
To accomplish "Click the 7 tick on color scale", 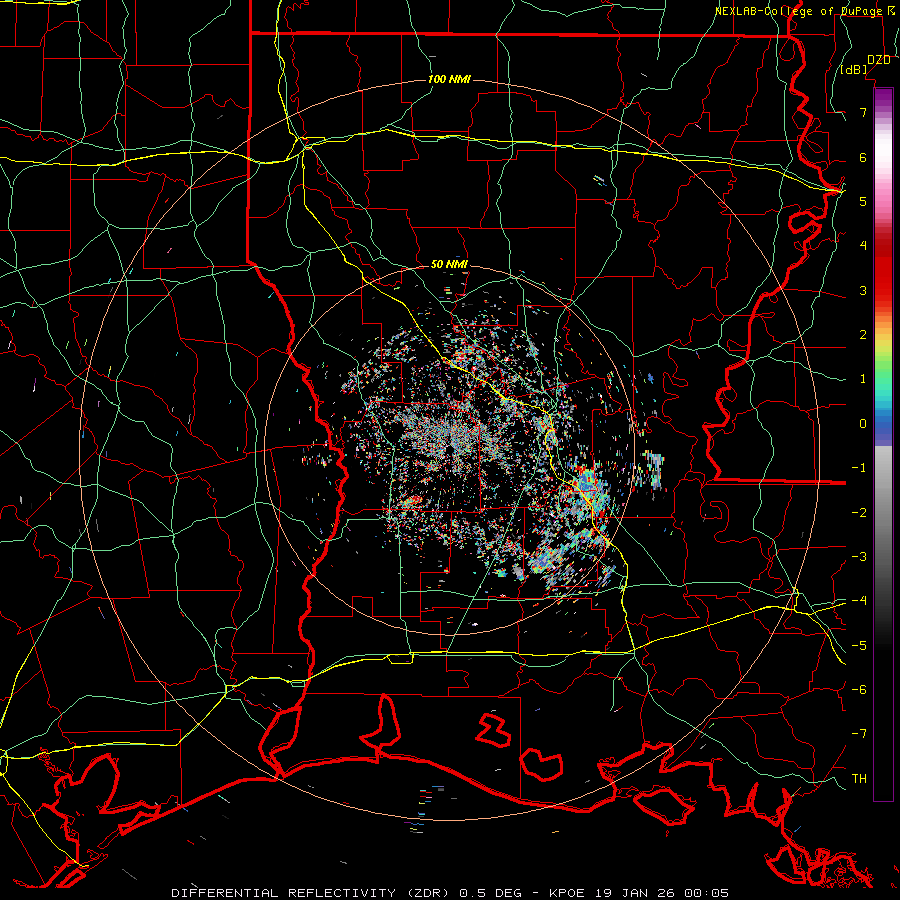I will (863, 112).
